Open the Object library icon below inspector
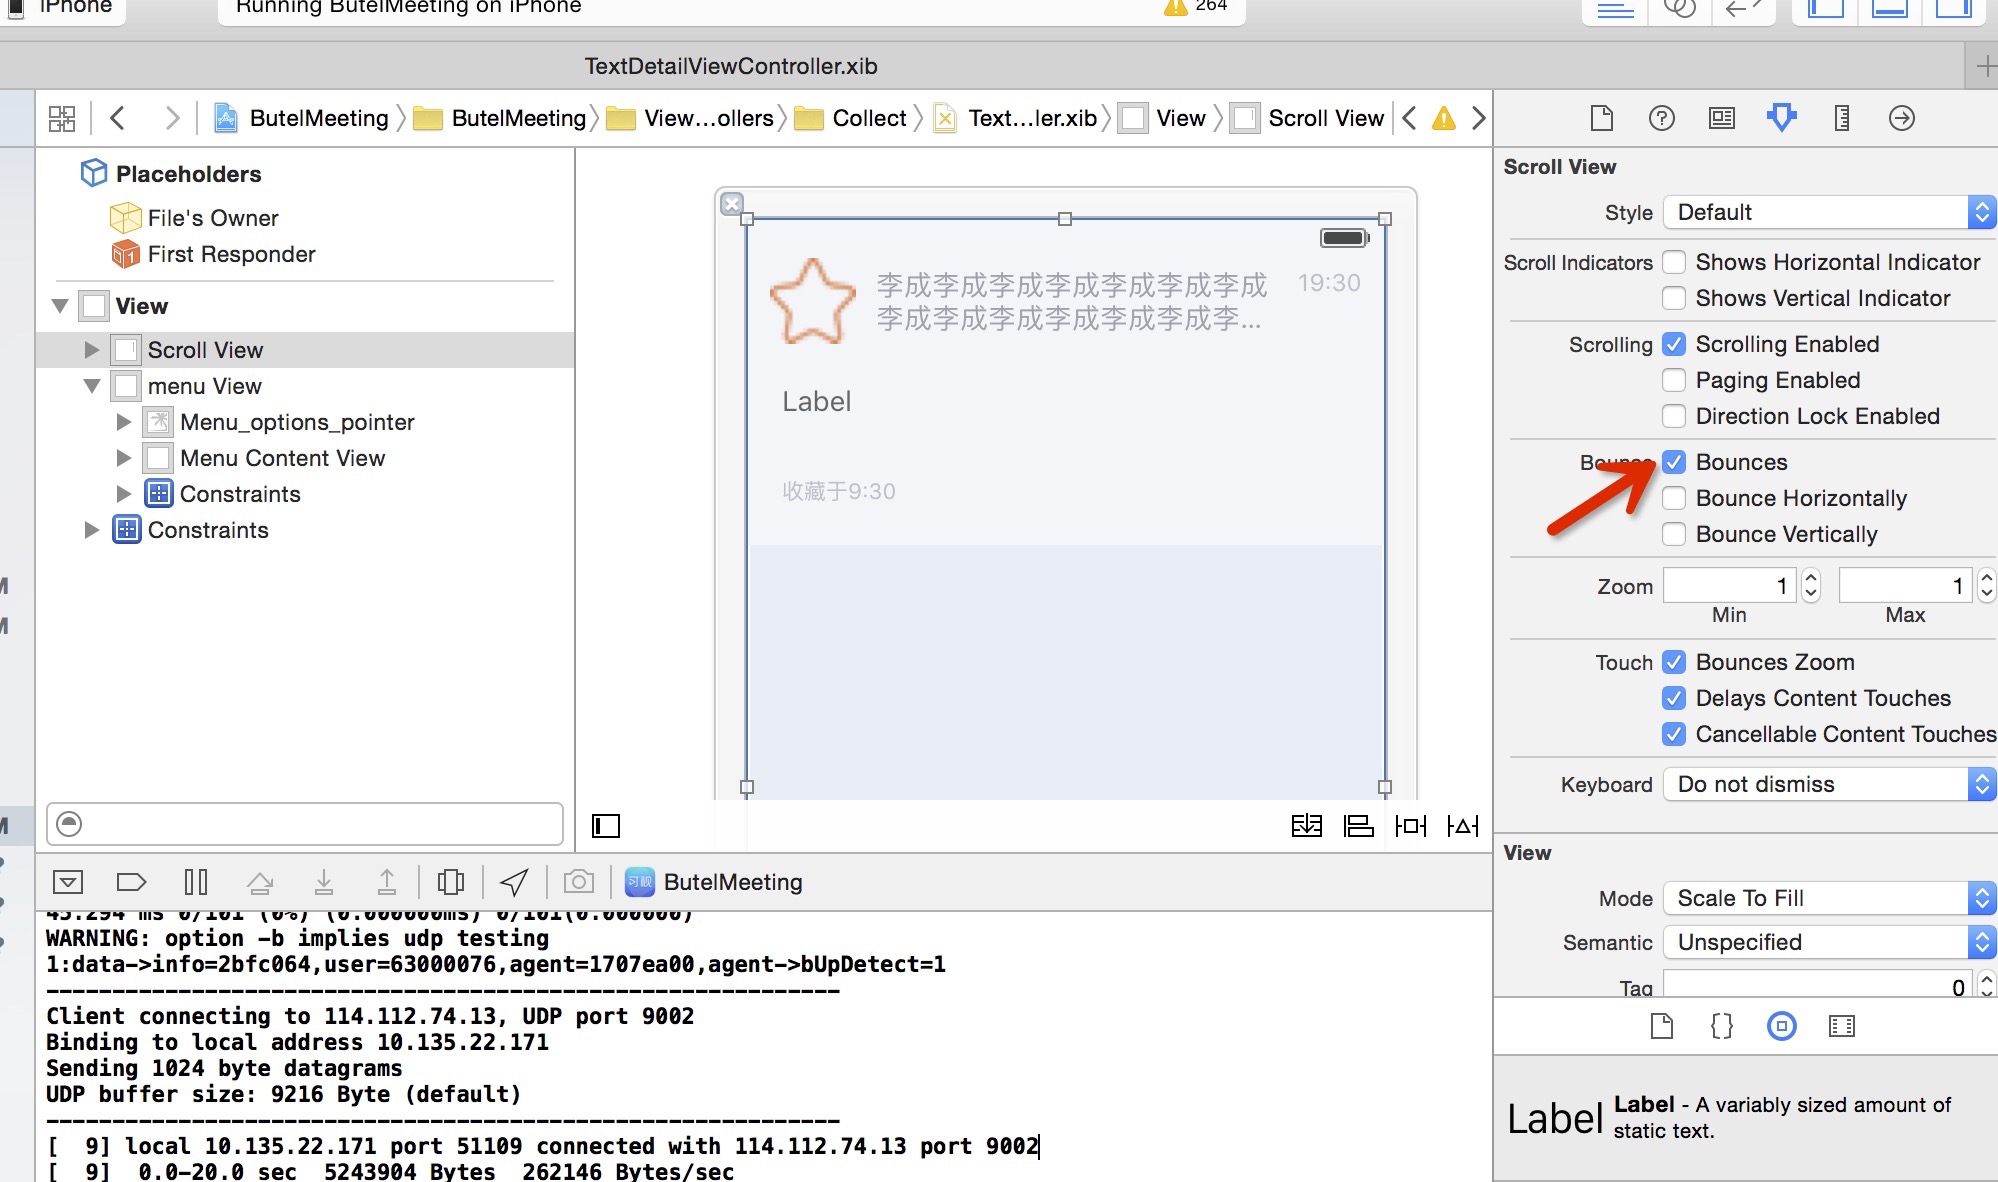 [1783, 1026]
